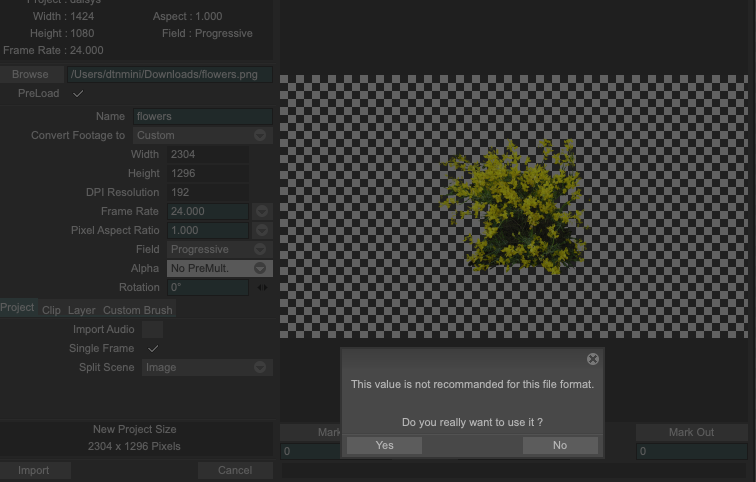Click the "Field : Progressive" project info
The image size is (756, 482).
[x=207, y=33]
